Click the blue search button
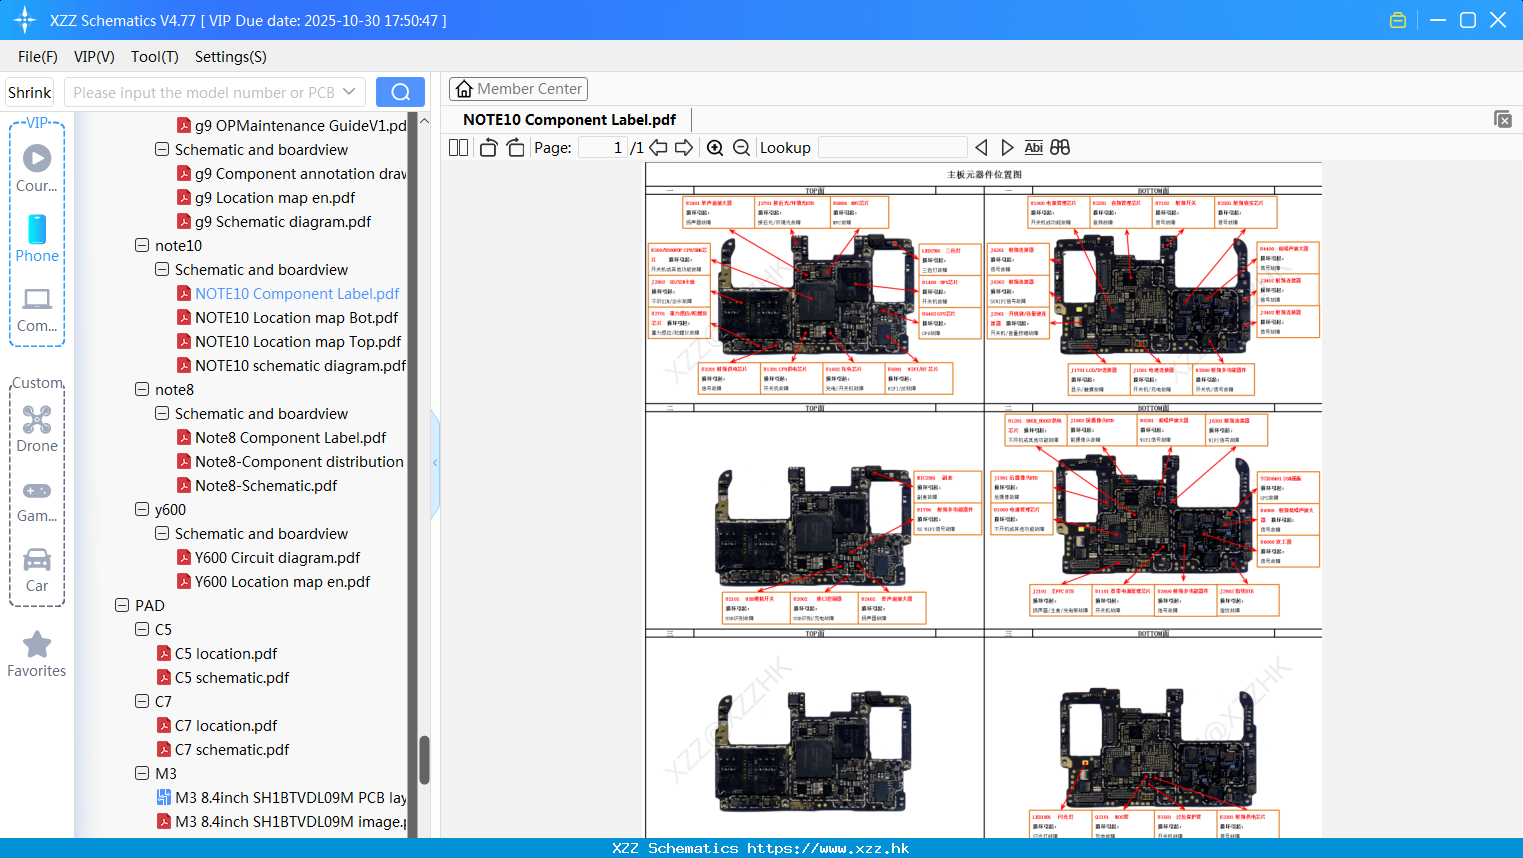This screenshot has height=858, width=1523. click(400, 92)
